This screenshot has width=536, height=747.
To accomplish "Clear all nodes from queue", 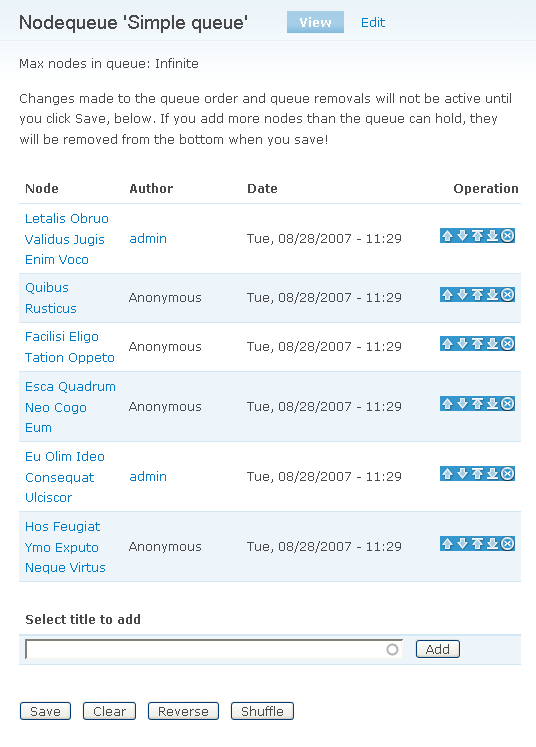I will (x=110, y=711).
